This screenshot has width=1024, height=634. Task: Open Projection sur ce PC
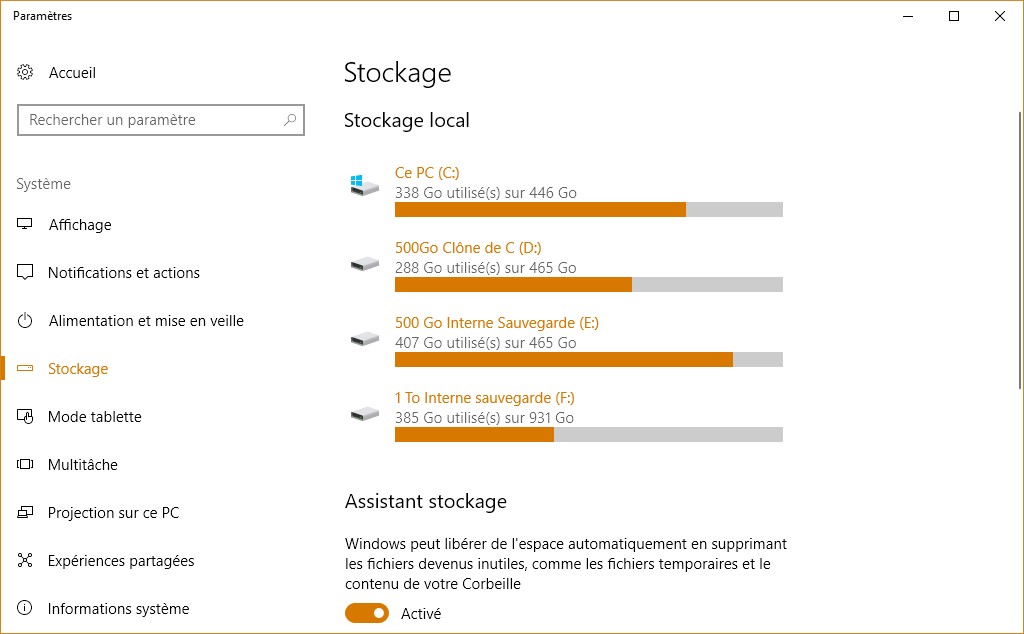coord(113,513)
